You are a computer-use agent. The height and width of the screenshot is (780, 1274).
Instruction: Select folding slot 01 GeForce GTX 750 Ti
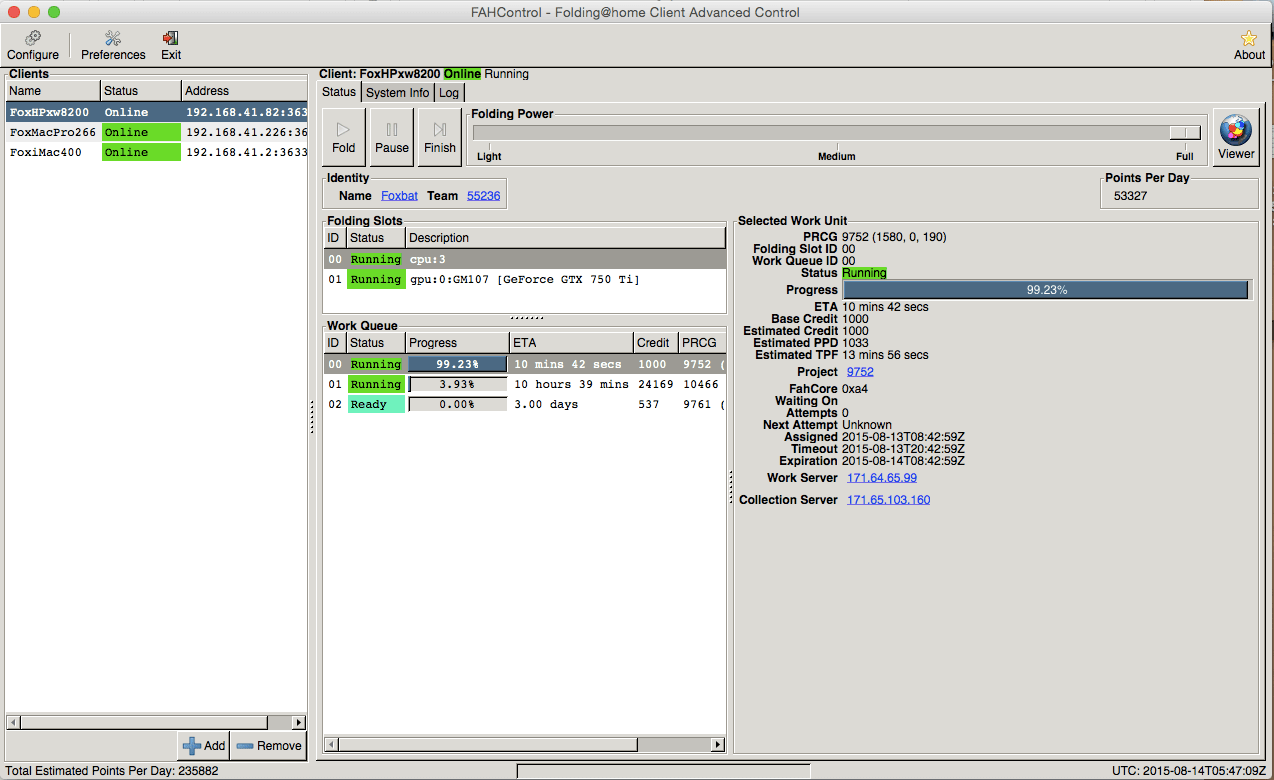coord(525,279)
